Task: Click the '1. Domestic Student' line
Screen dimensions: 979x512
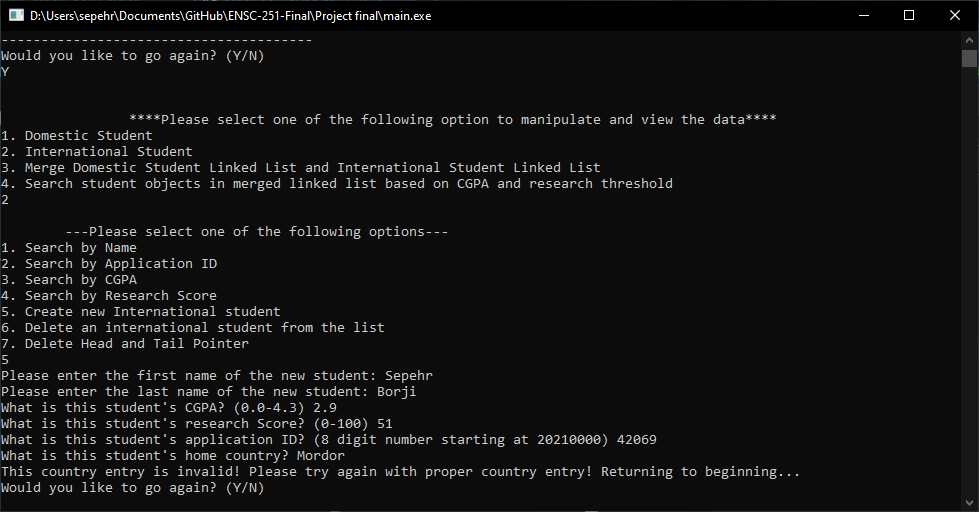Action: [x=76, y=135]
